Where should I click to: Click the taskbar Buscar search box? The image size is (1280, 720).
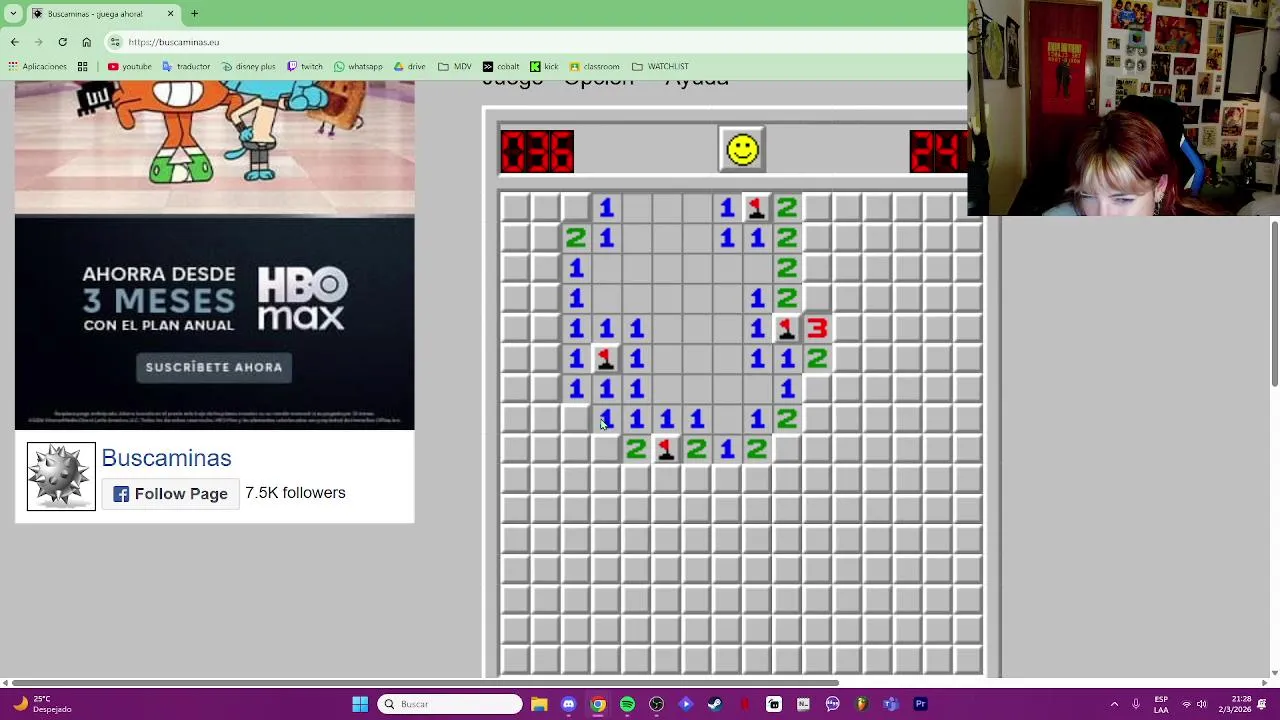(450, 704)
